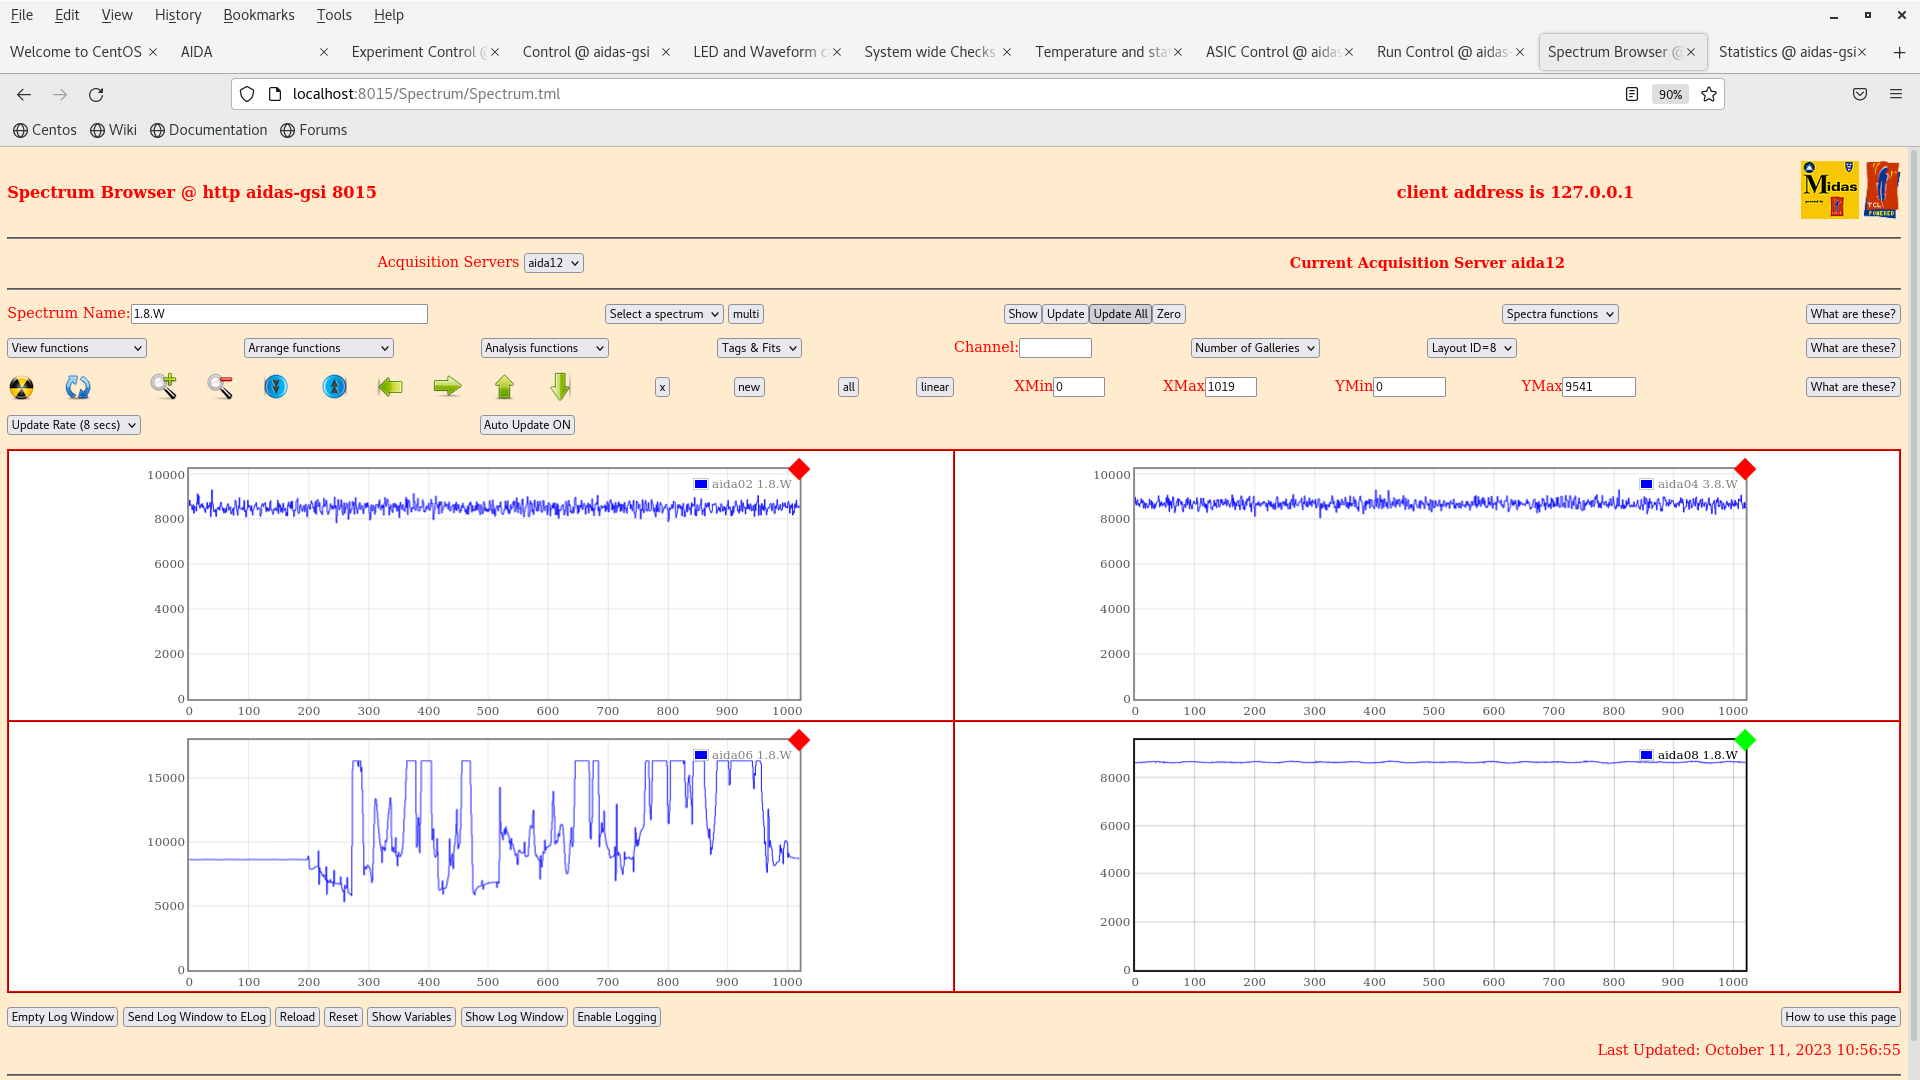Click the green left arrow icon

pyautogui.click(x=390, y=387)
